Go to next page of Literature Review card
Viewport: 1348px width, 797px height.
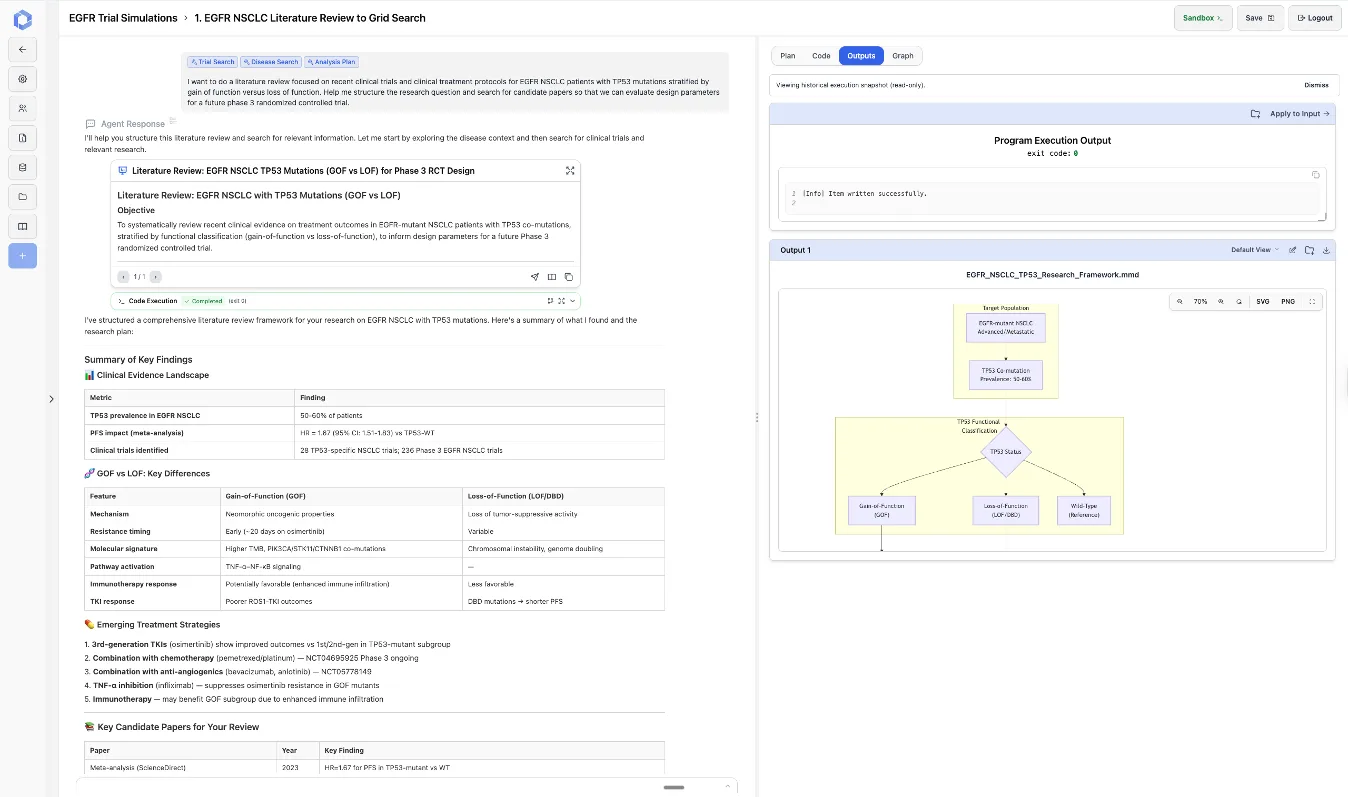[x=155, y=277]
